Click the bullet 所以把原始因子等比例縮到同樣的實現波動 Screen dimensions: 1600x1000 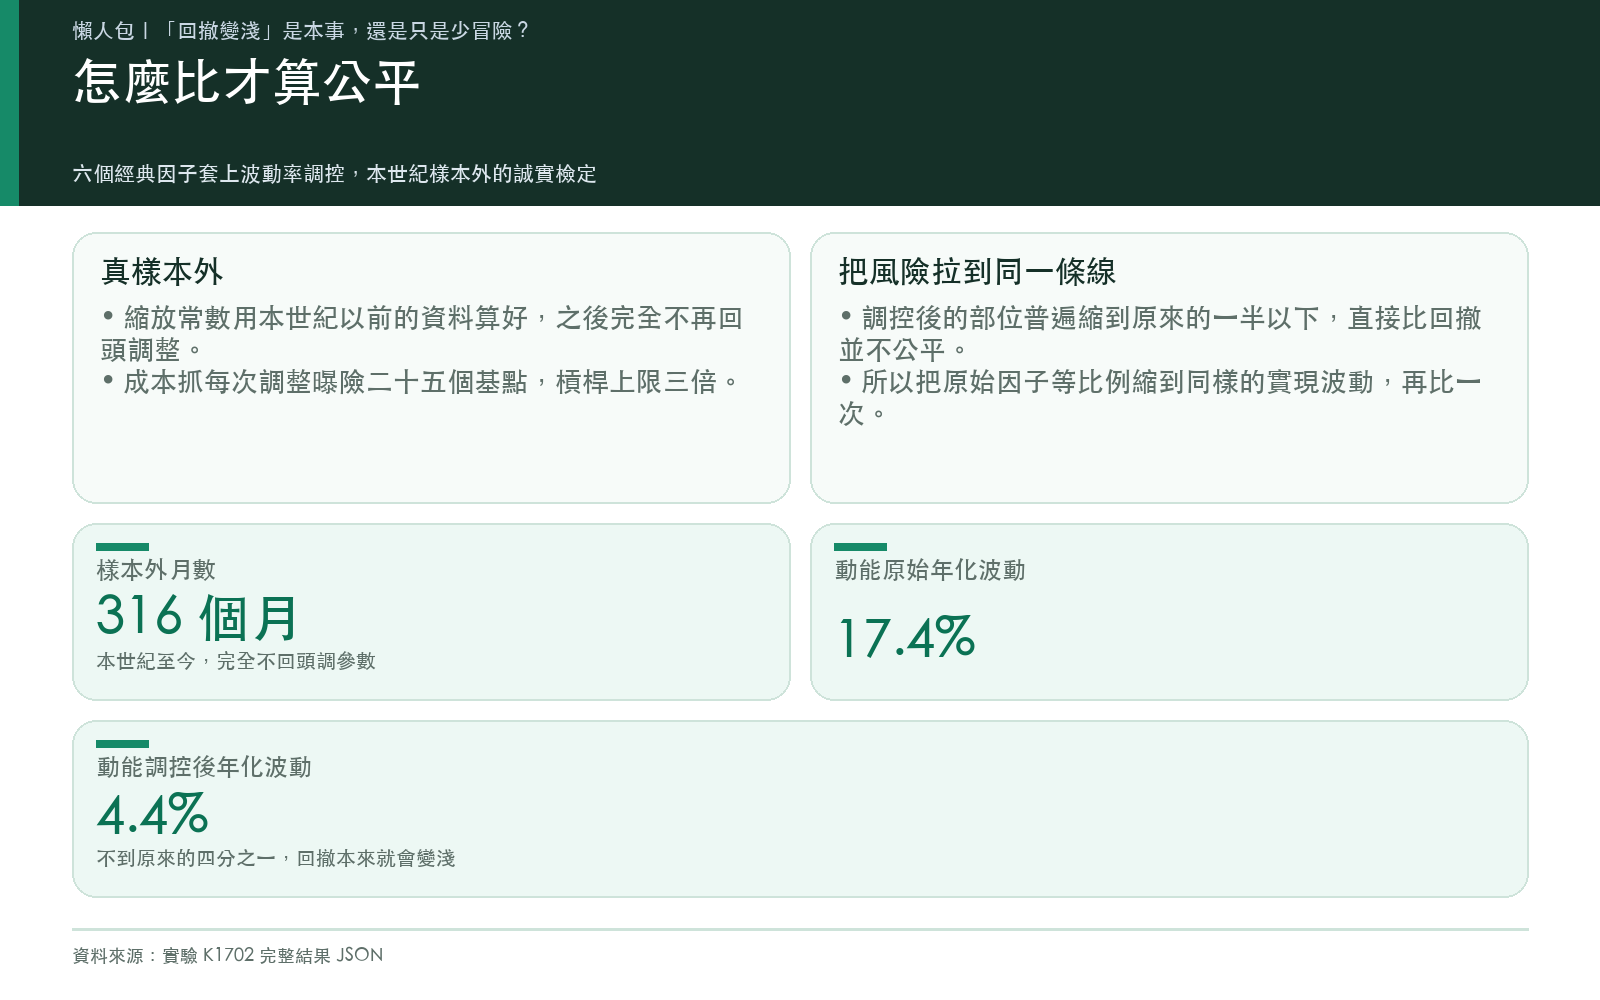point(1160,398)
